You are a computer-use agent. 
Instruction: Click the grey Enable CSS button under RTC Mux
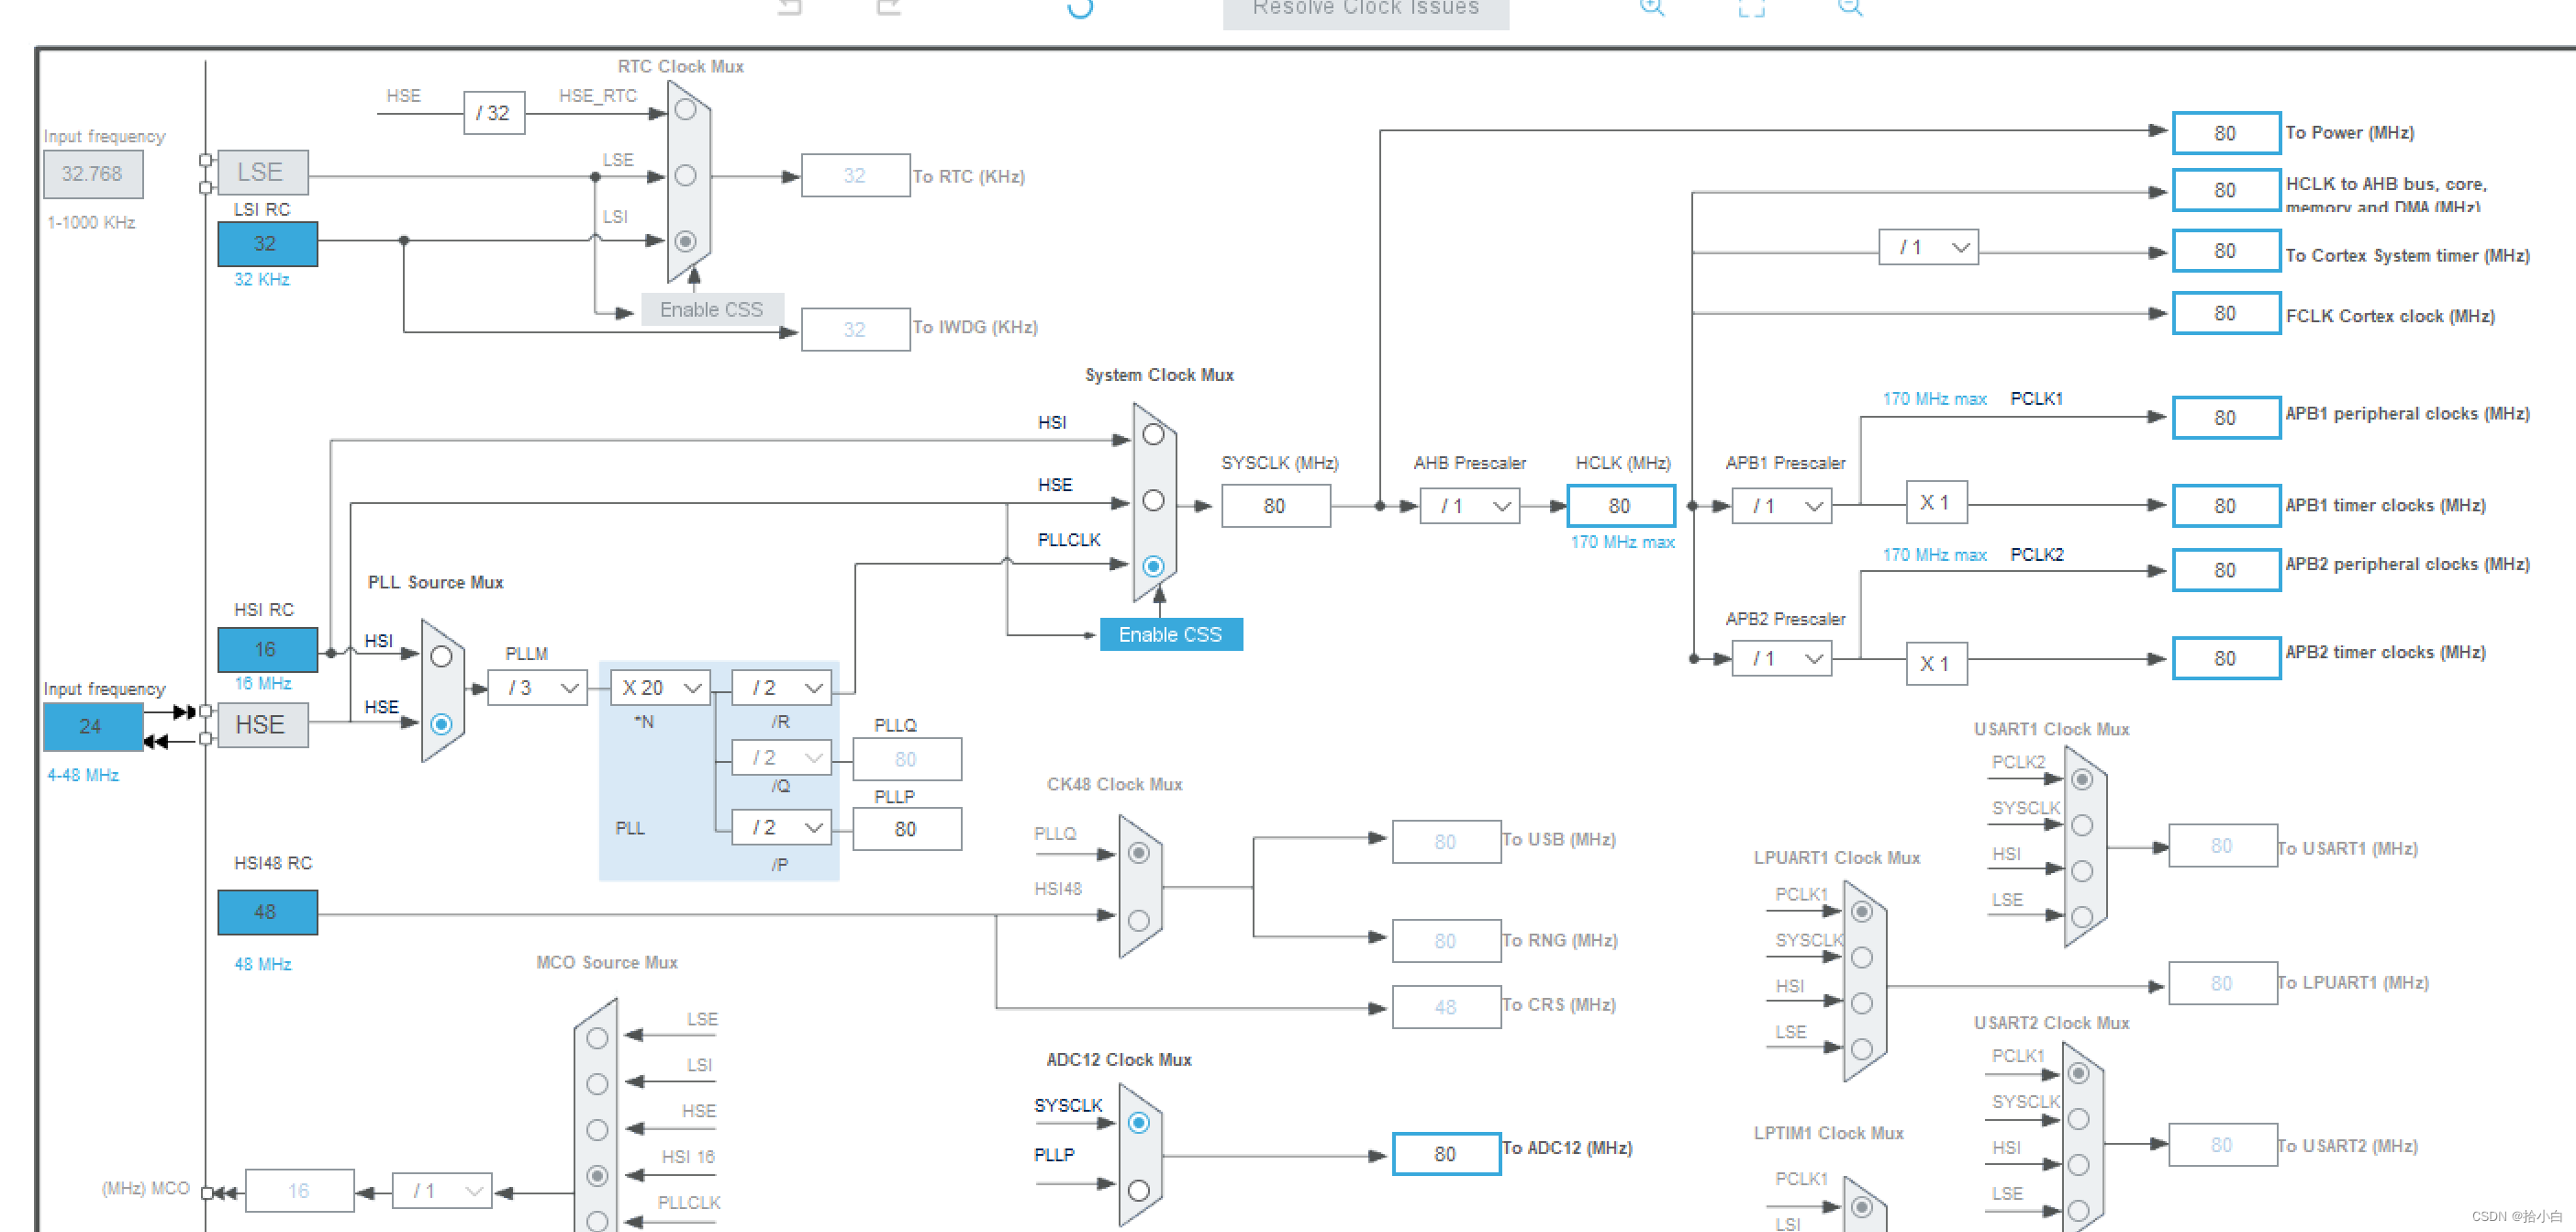click(712, 310)
